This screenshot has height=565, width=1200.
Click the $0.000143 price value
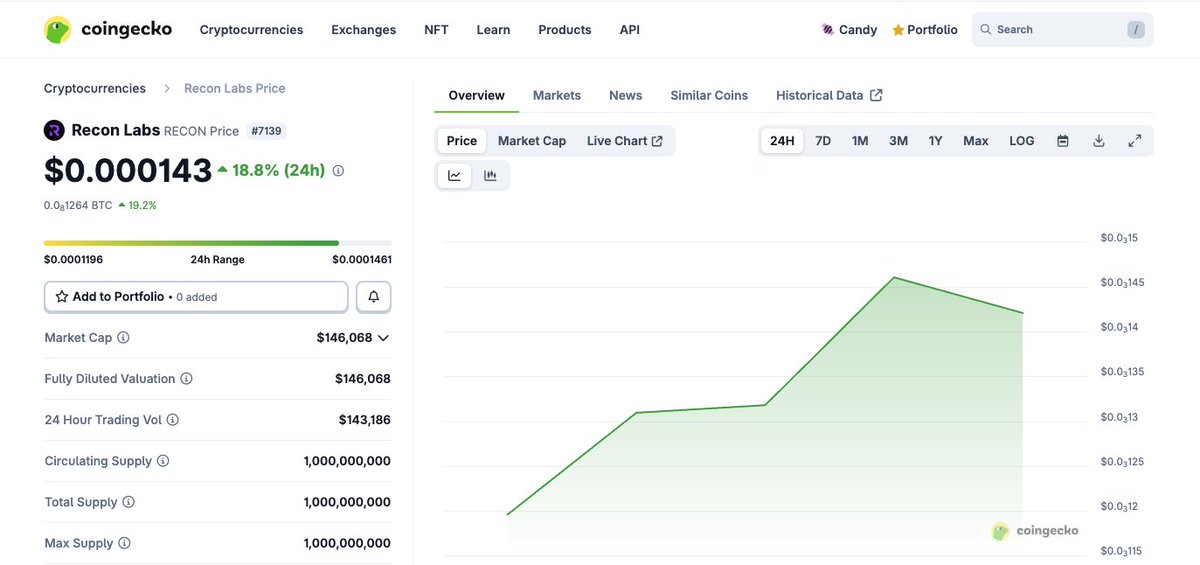click(x=128, y=171)
